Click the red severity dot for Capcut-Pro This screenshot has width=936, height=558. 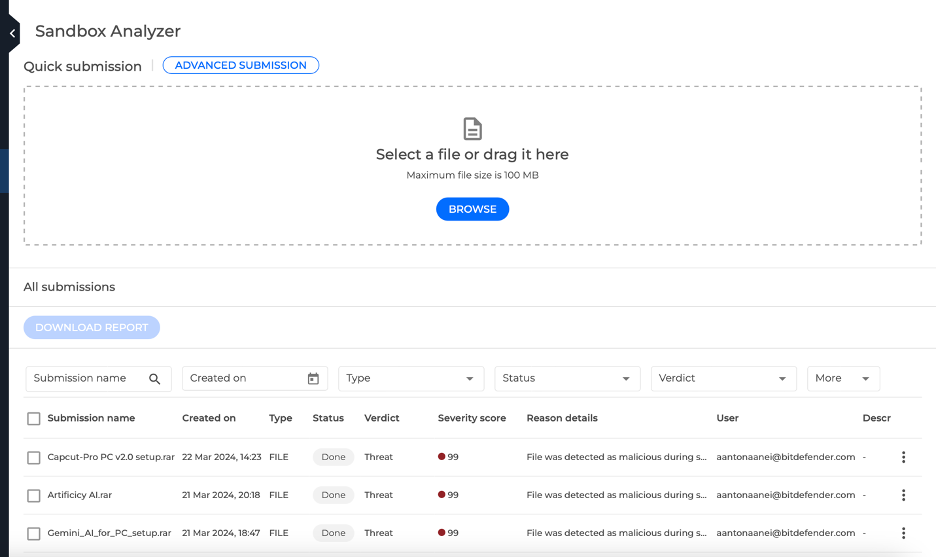point(442,457)
